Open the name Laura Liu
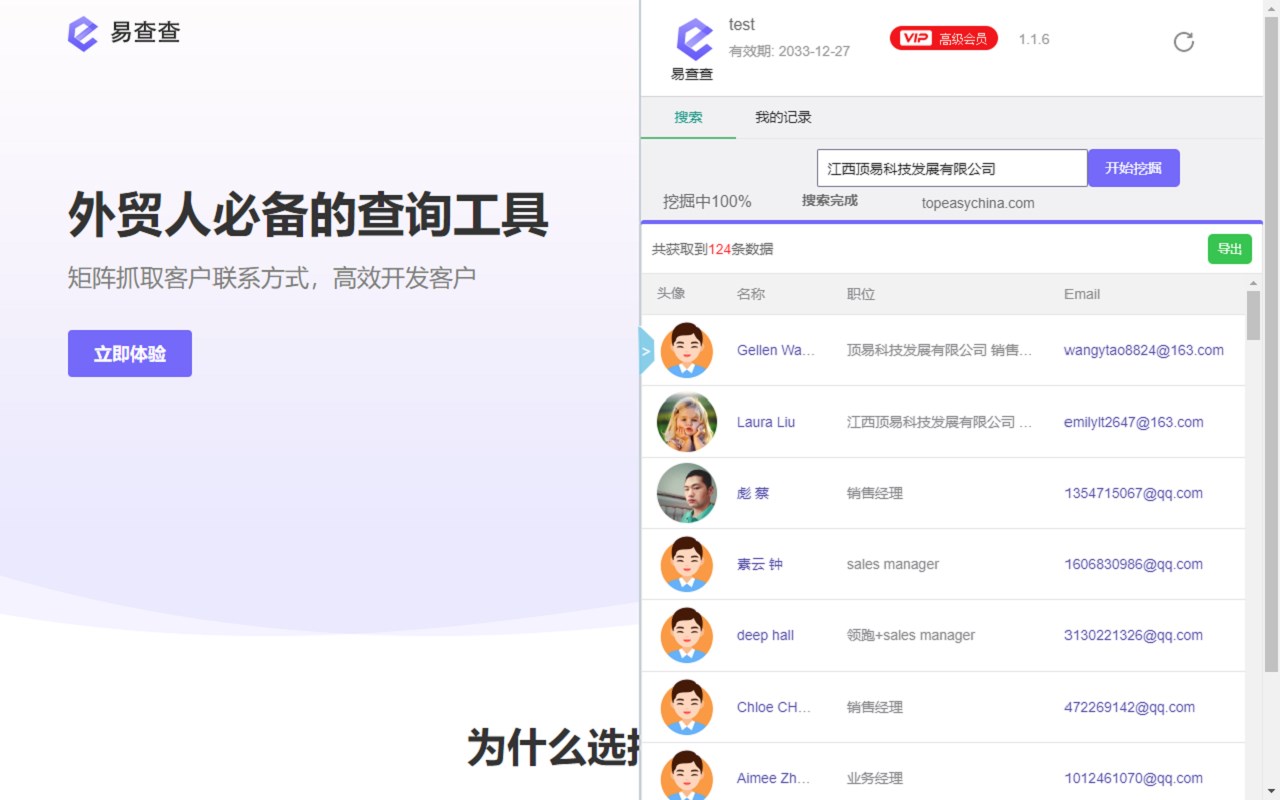Screen dimensions: 1280x800 coord(766,422)
